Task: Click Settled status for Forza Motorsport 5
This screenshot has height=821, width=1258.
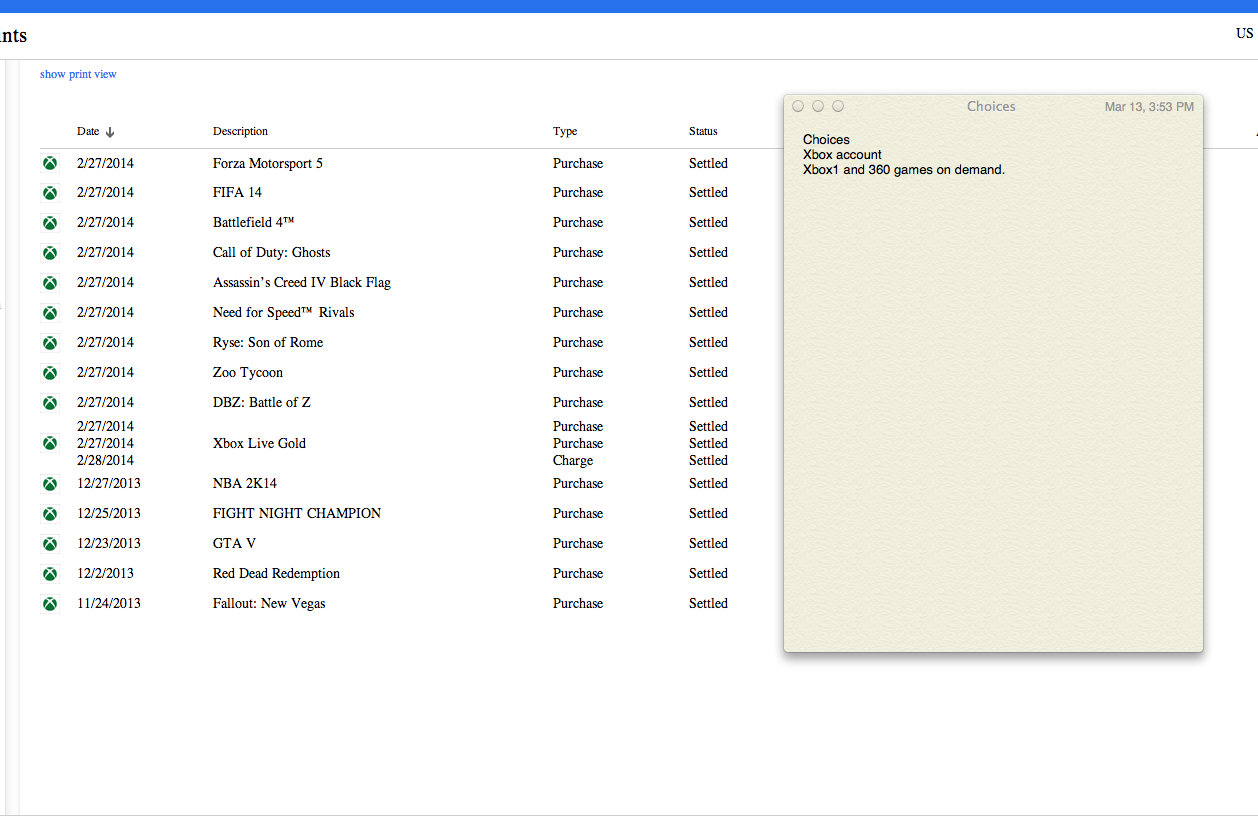Action: pos(708,163)
